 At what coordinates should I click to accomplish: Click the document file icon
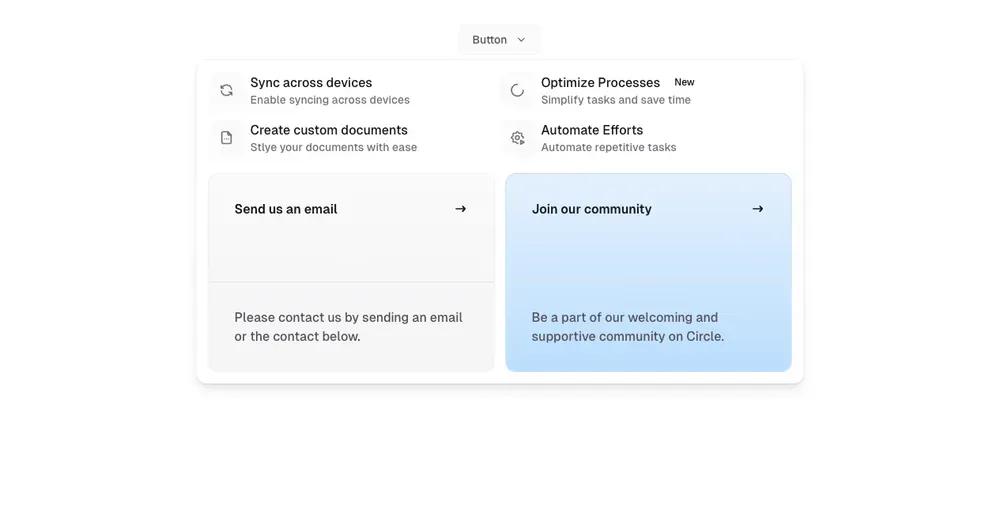click(227, 138)
